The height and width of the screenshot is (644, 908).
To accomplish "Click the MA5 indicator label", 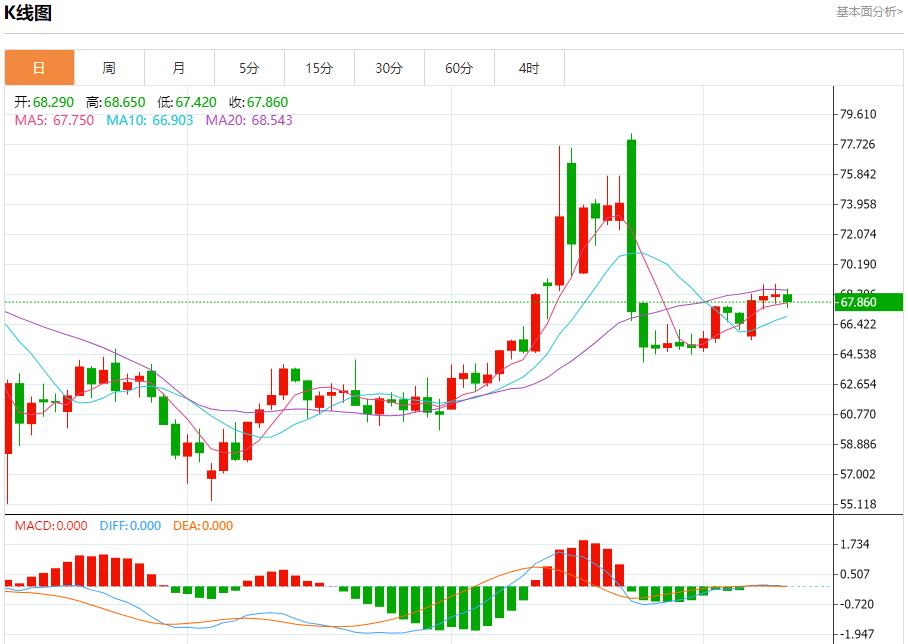I will 54,120.
